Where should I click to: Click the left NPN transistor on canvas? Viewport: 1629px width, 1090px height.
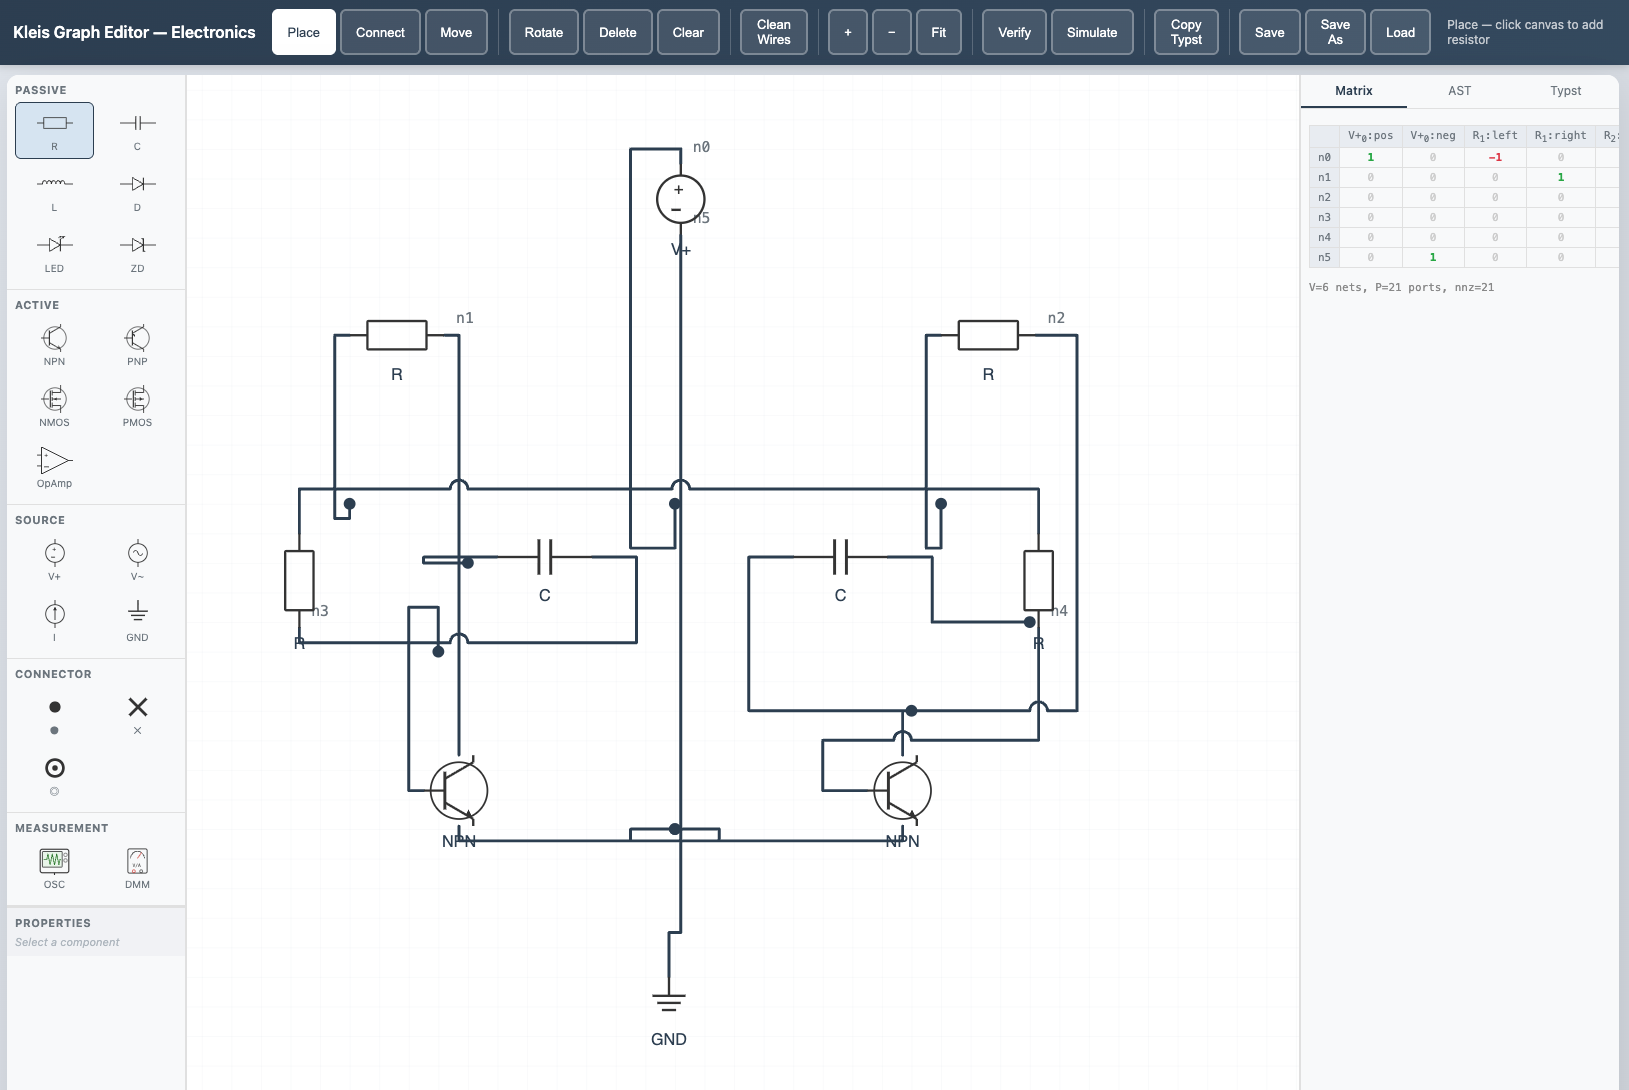(x=459, y=790)
